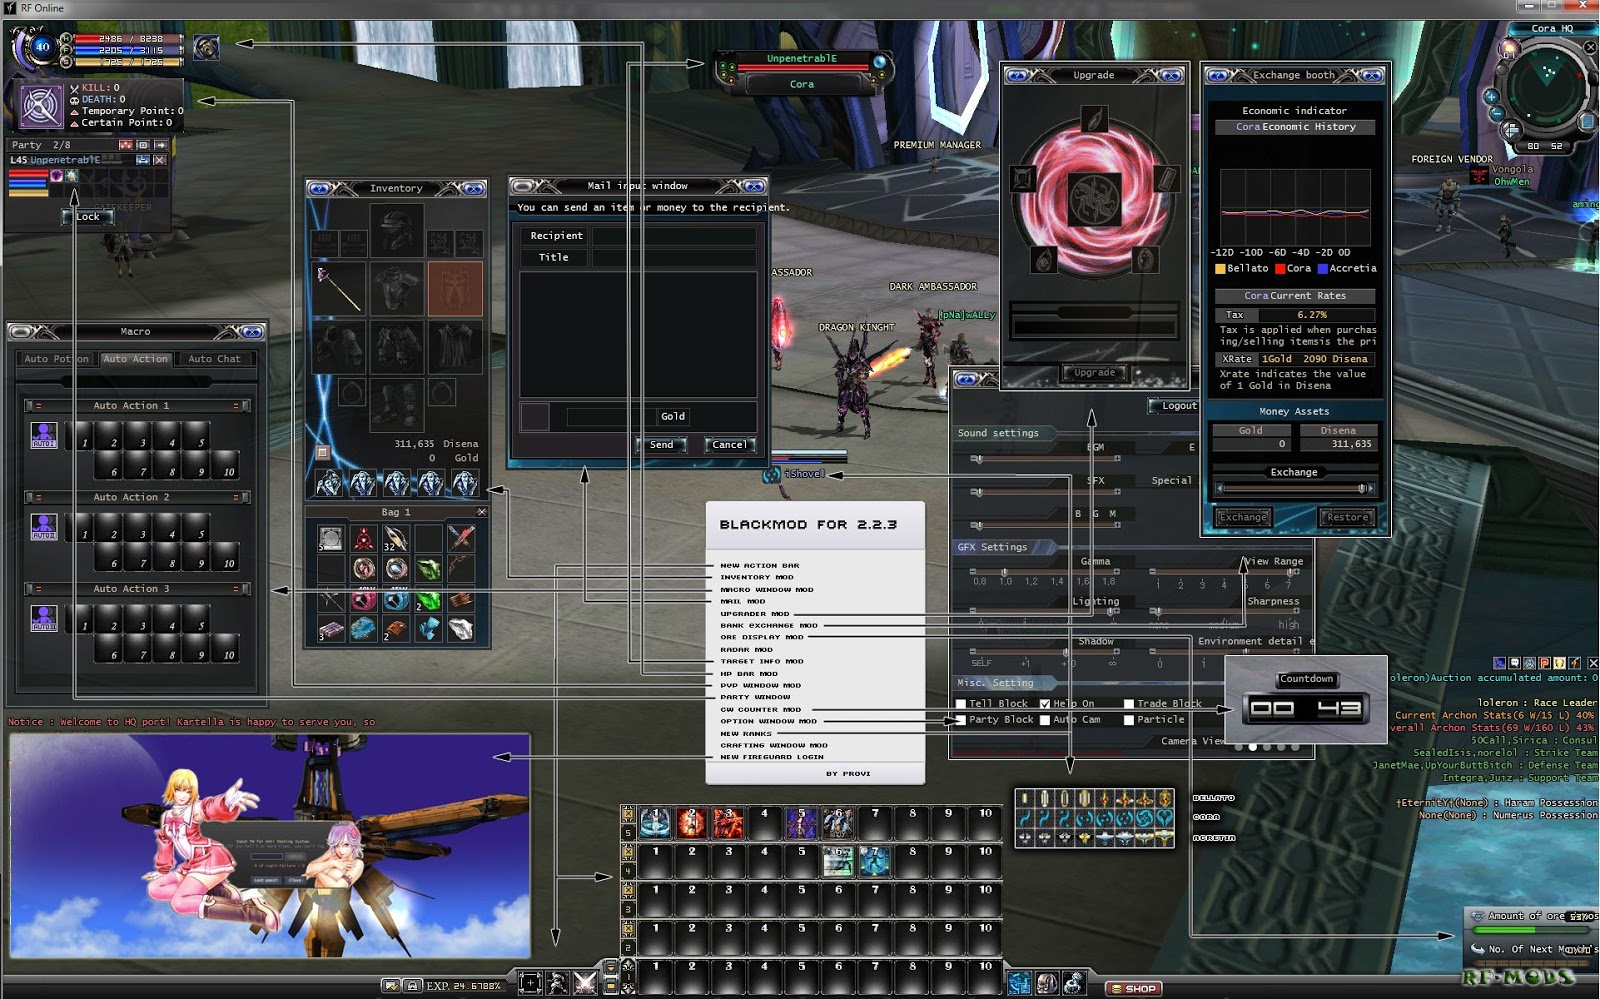Click the purple compass skill icon by KILL counter

coord(41,106)
